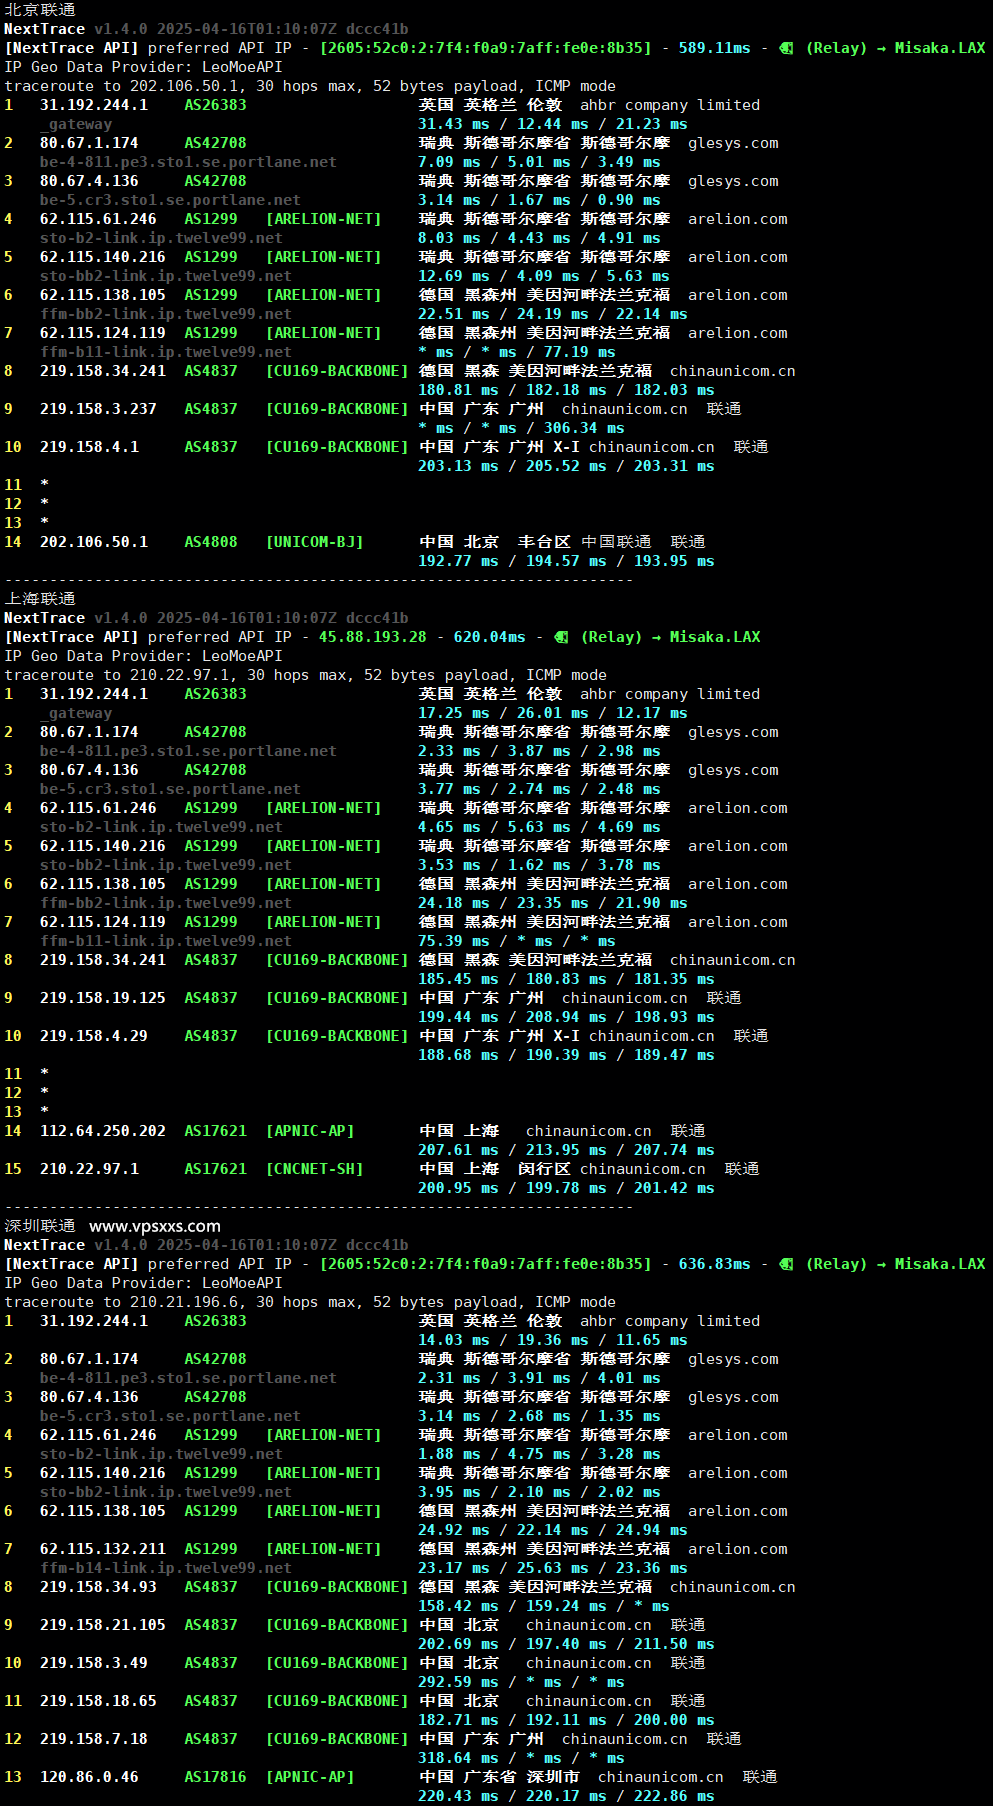
Task: Select hop IP 120.86.0.46
Action: pos(89,1777)
